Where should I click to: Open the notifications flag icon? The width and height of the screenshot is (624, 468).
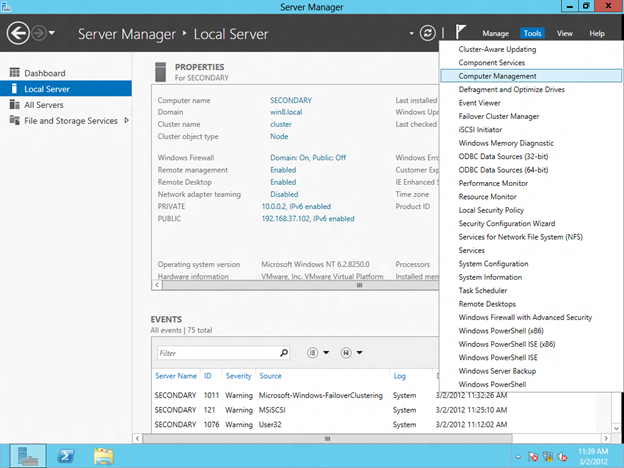pyautogui.click(x=461, y=33)
